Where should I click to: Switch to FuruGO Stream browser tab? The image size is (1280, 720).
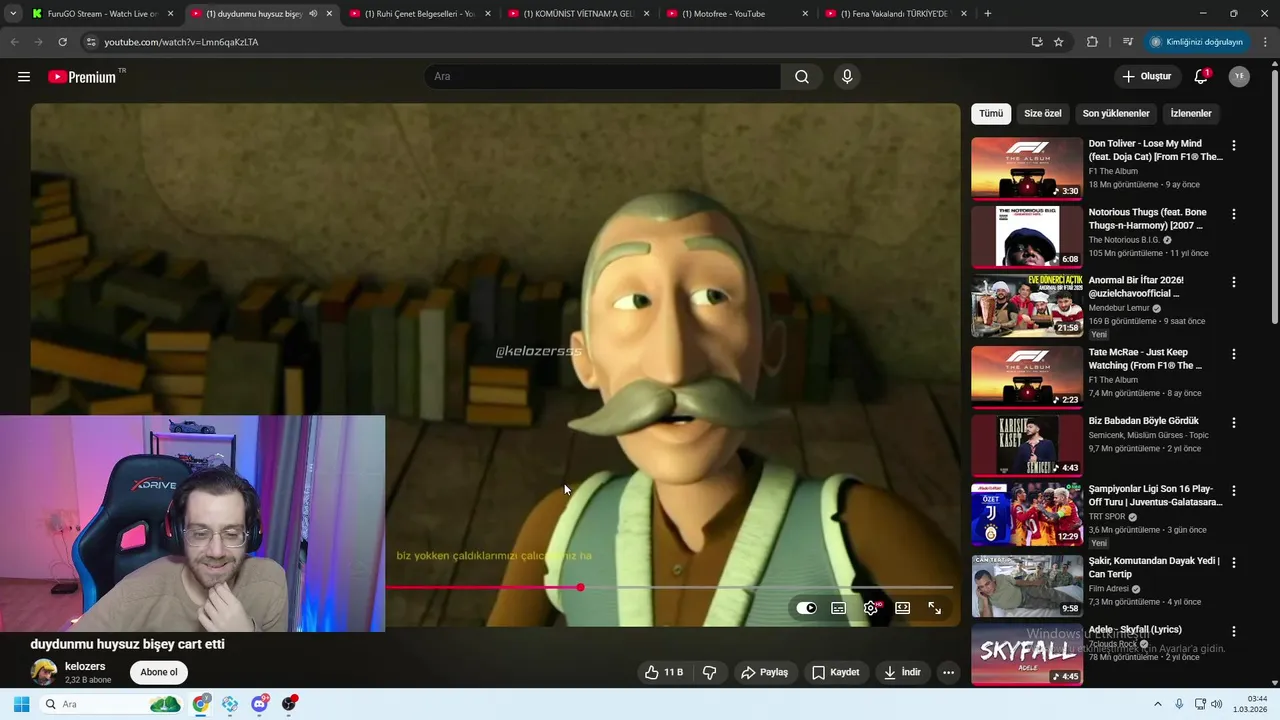pyautogui.click(x=103, y=14)
